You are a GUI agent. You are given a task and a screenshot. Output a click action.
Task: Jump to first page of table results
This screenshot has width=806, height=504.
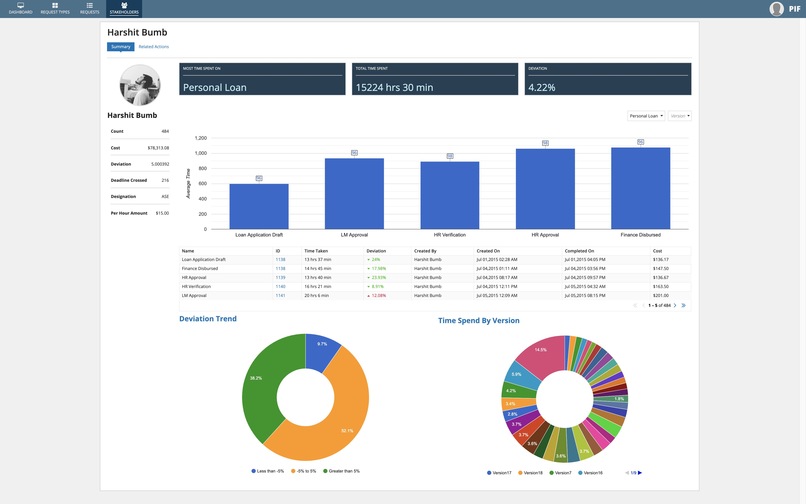(x=635, y=305)
